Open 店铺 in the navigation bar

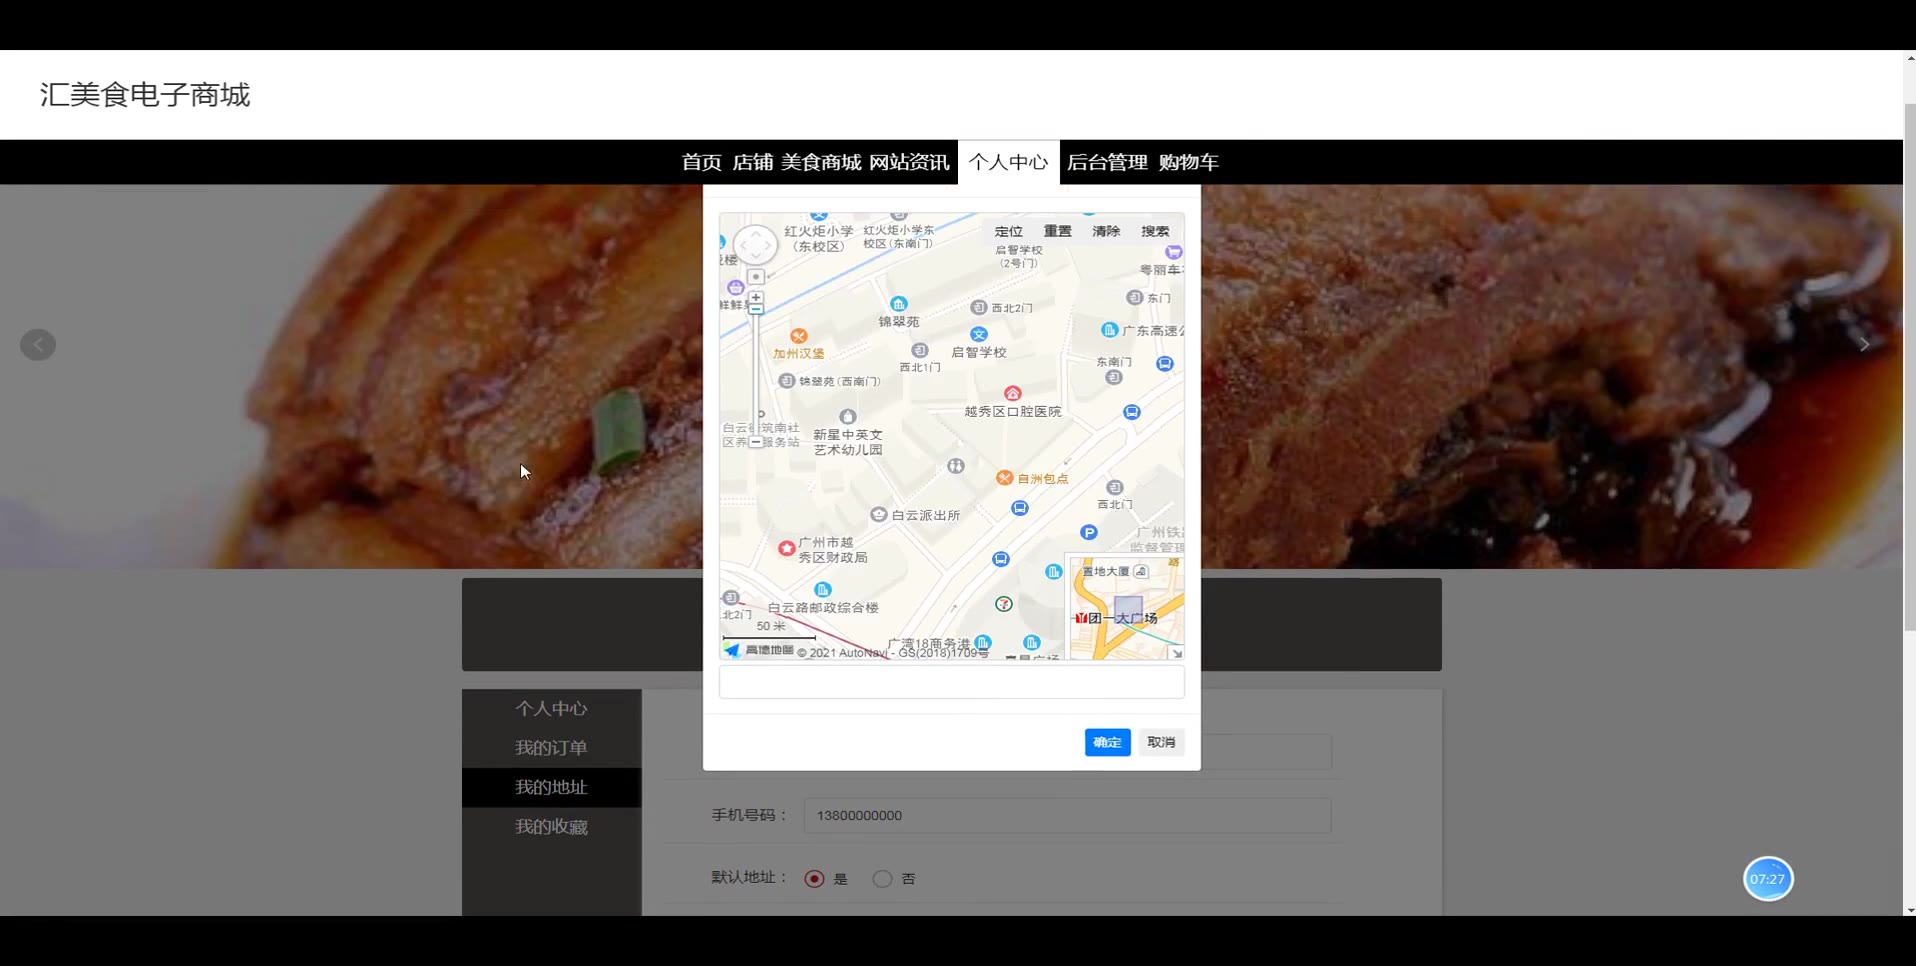point(752,162)
